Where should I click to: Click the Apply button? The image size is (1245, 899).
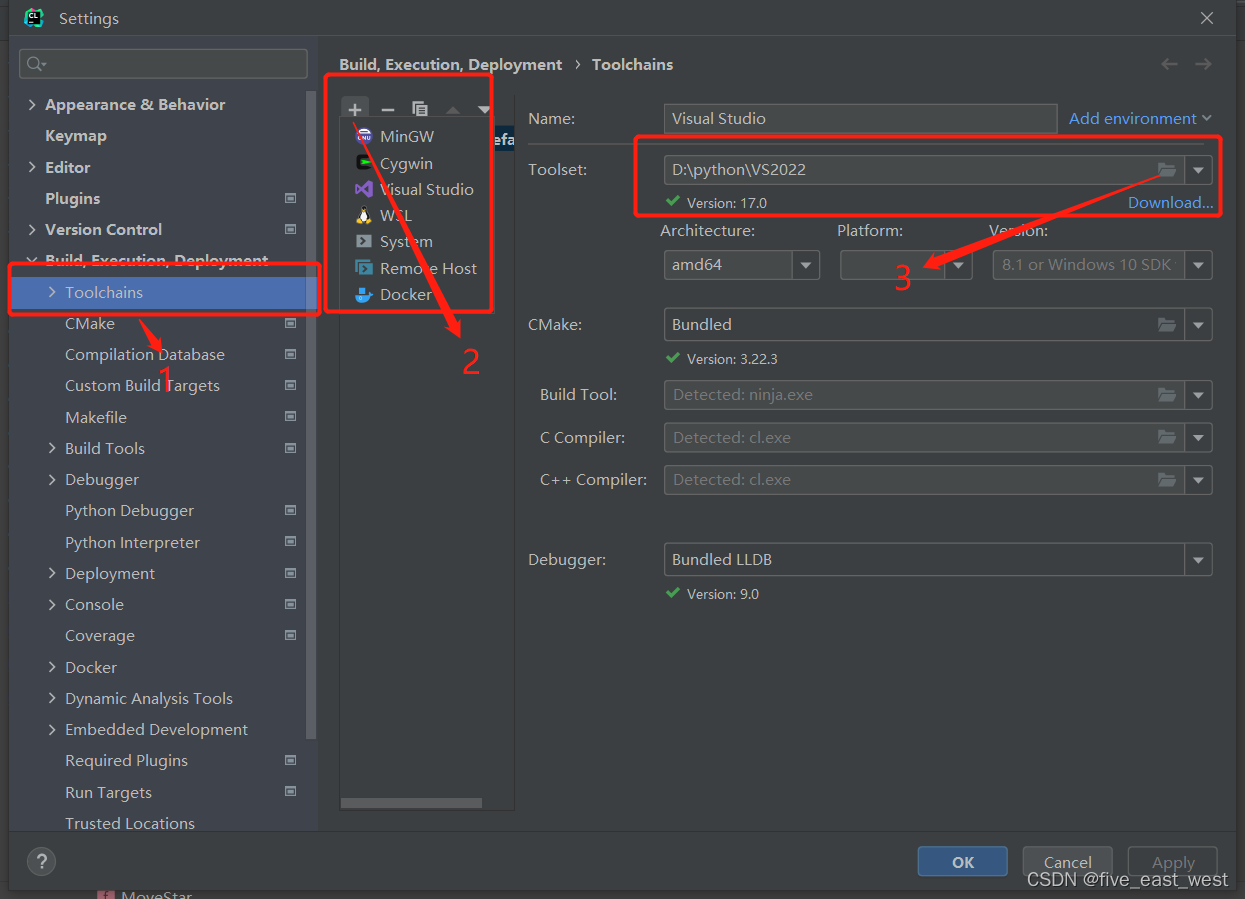(x=1173, y=862)
